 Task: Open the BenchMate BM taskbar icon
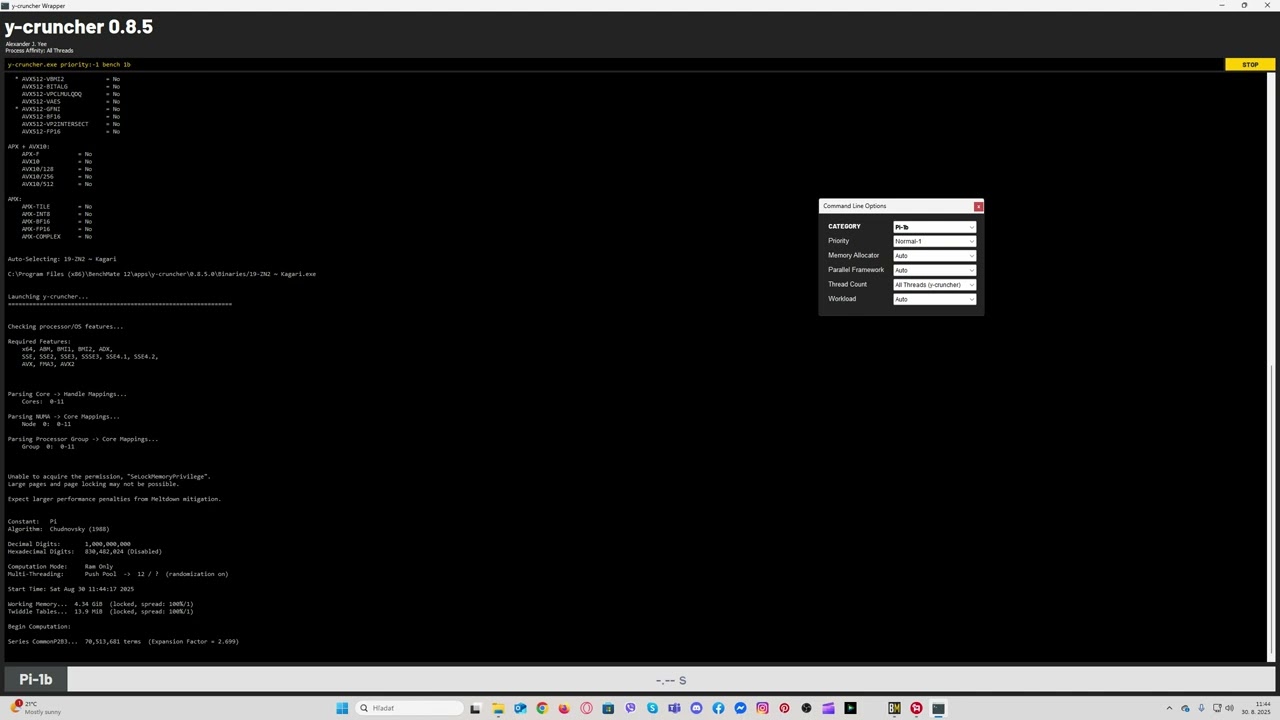(x=894, y=708)
